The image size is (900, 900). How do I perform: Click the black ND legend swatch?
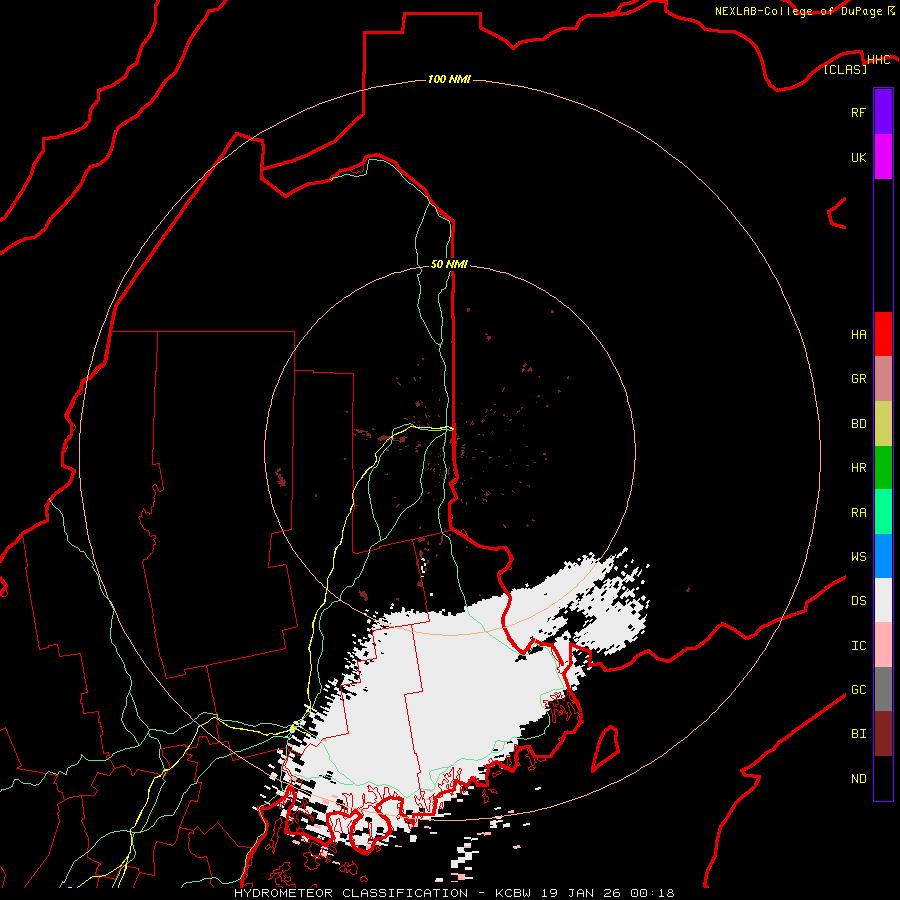tap(883, 778)
